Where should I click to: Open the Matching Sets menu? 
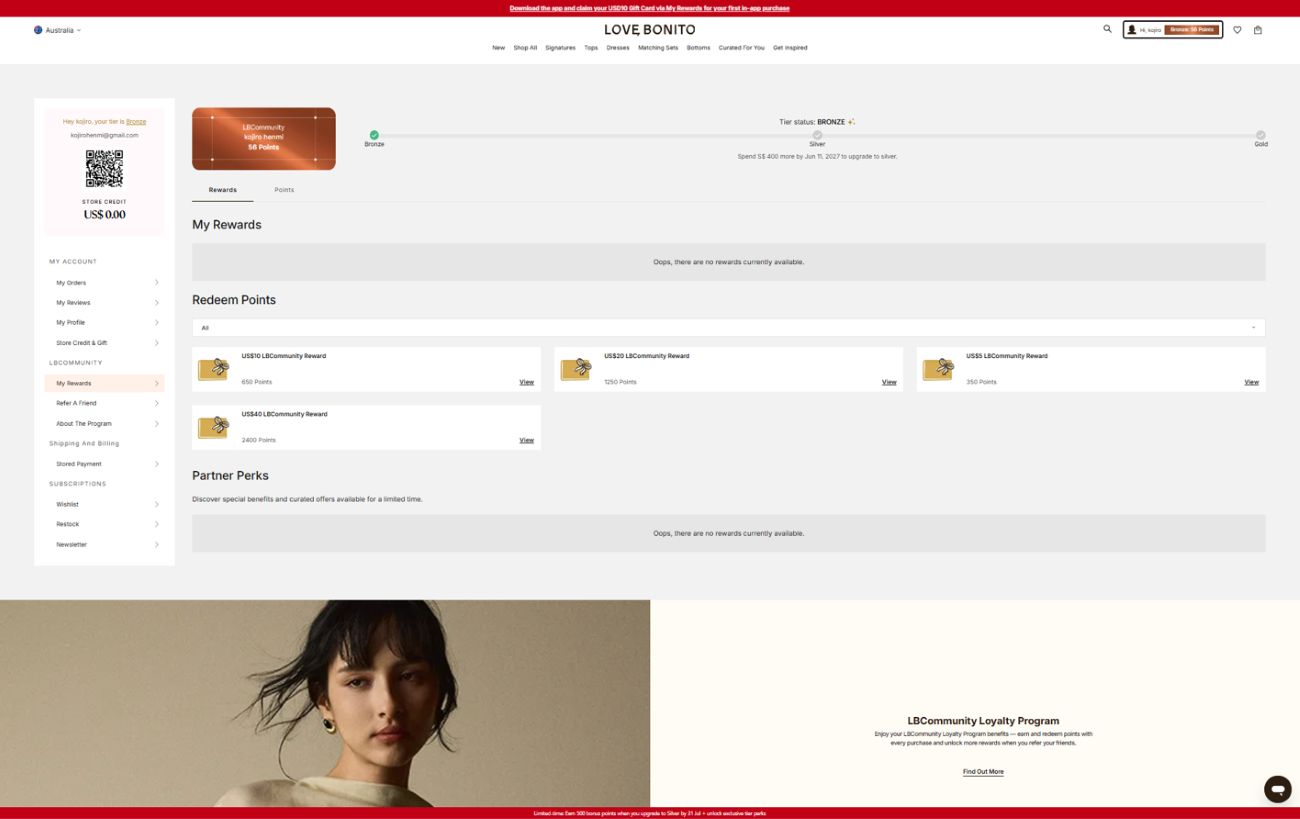(x=658, y=48)
